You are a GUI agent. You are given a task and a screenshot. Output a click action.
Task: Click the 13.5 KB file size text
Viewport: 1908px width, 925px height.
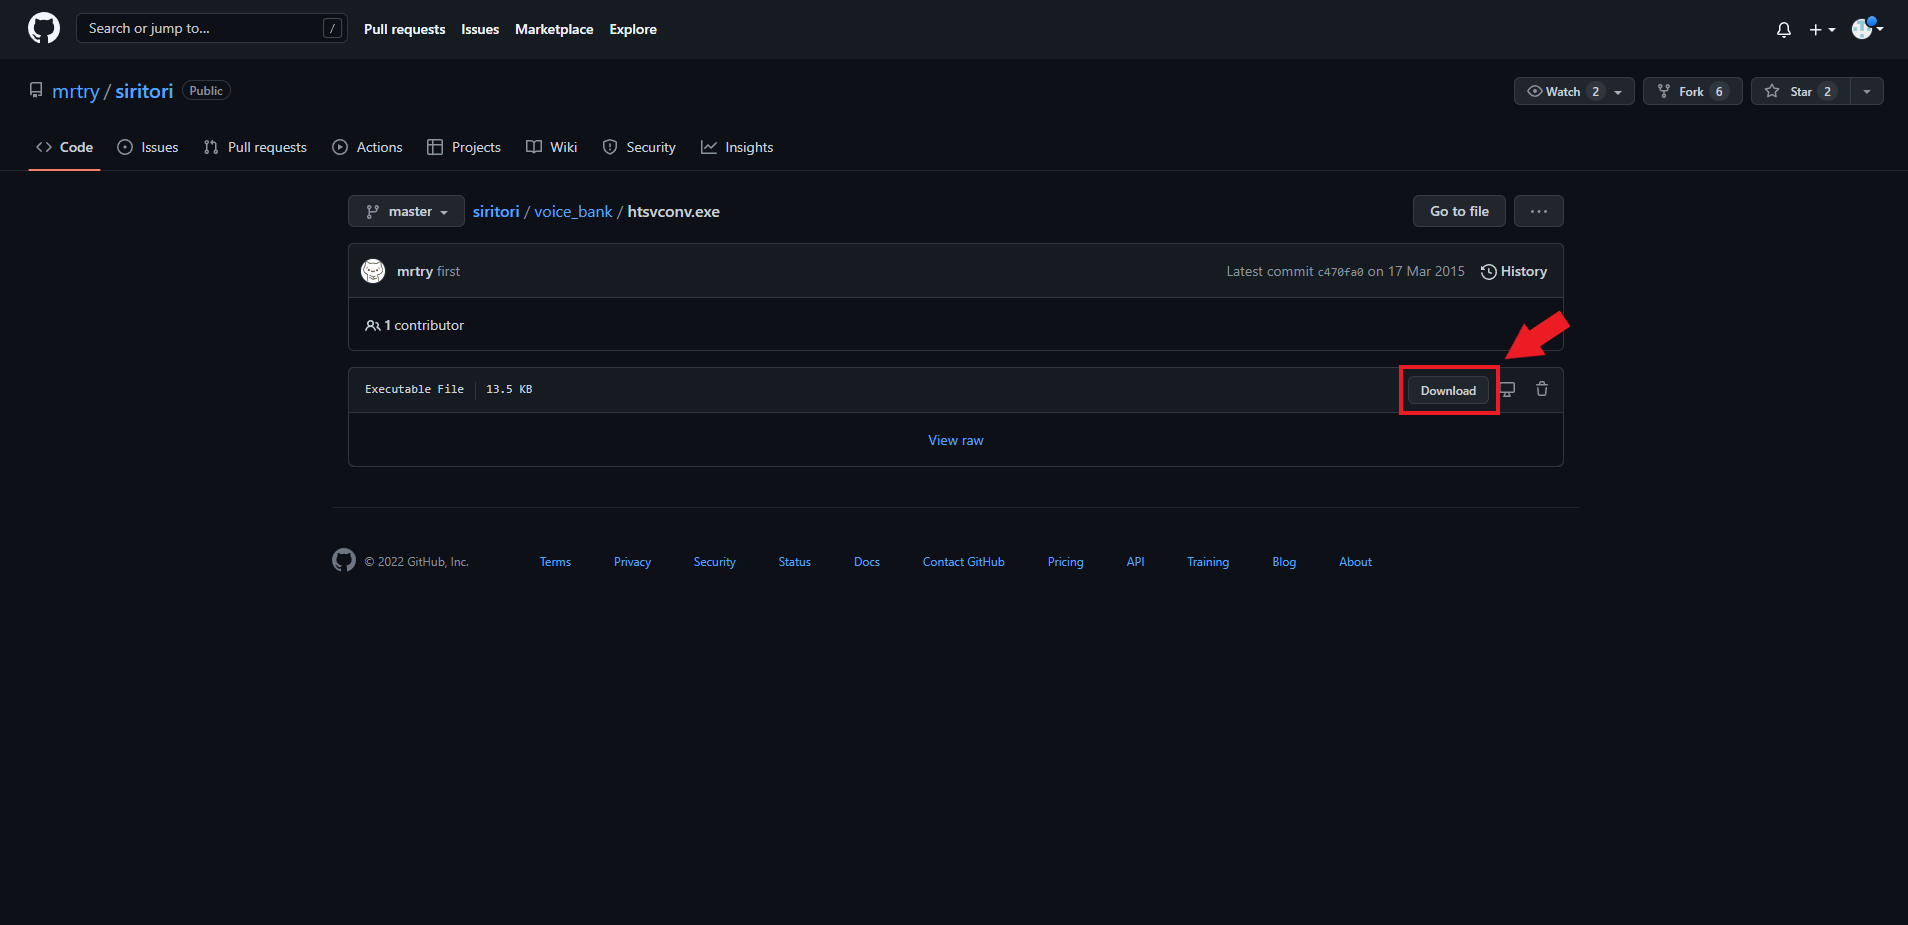(509, 389)
